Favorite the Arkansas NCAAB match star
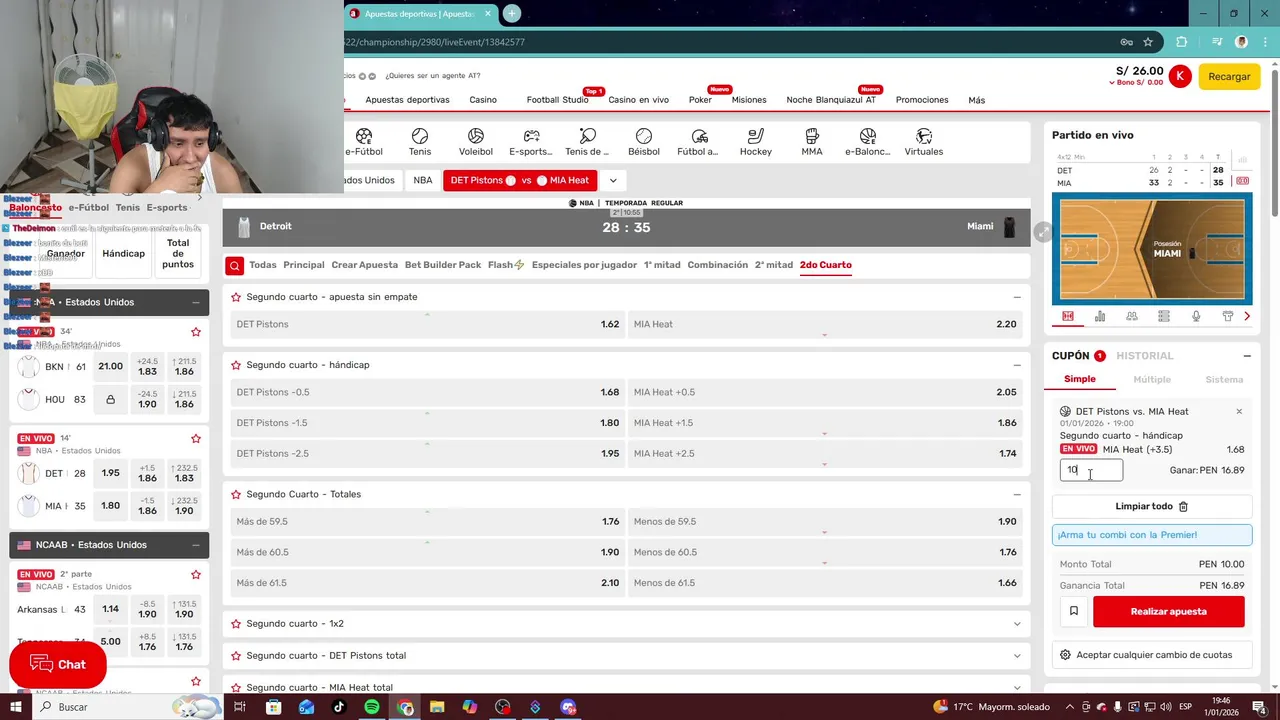The height and width of the screenshot is (720, 1280). (196, 575)
